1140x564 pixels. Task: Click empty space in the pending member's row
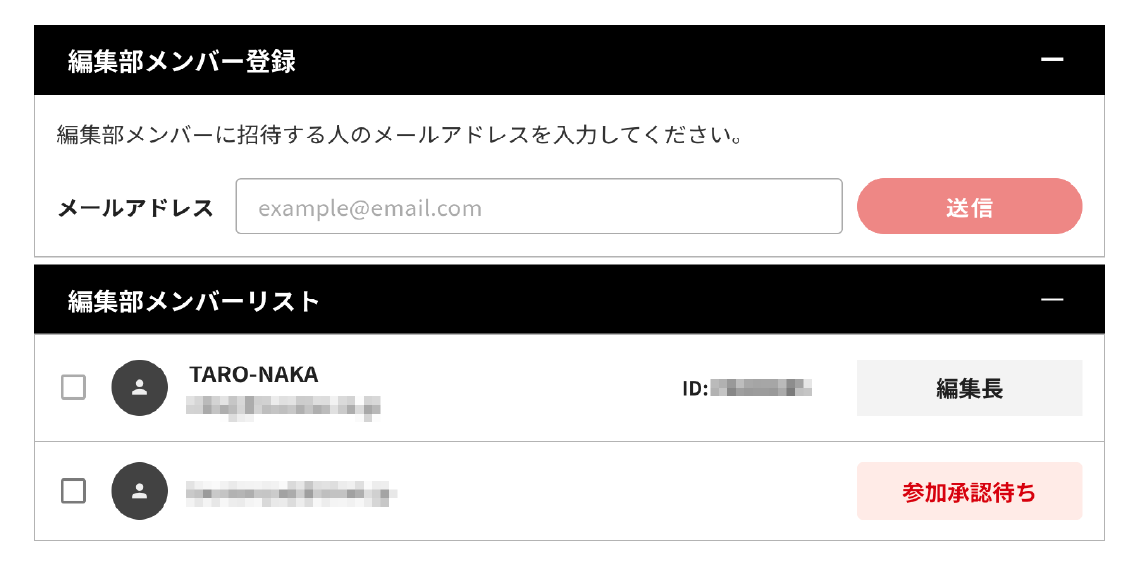[x=620, y=492]
